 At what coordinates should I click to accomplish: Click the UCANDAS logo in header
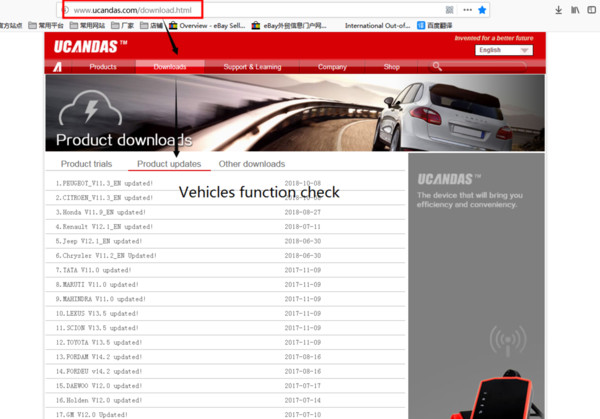pyautogui.click(x=90, y=47)
